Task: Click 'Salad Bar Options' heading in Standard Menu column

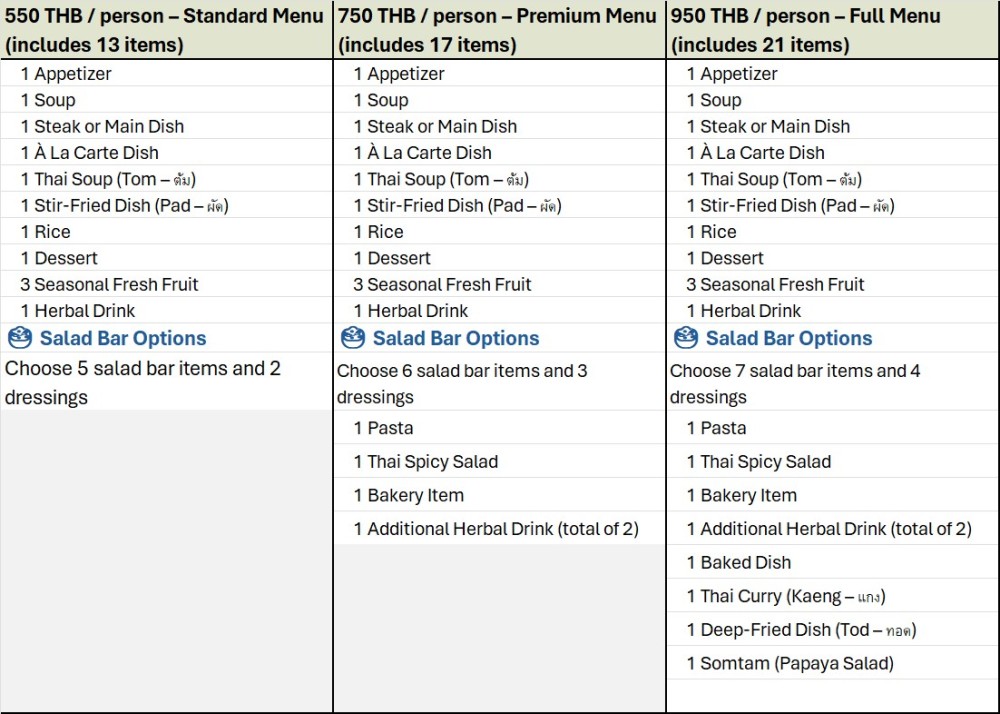Action: click(x=122, y=338)
